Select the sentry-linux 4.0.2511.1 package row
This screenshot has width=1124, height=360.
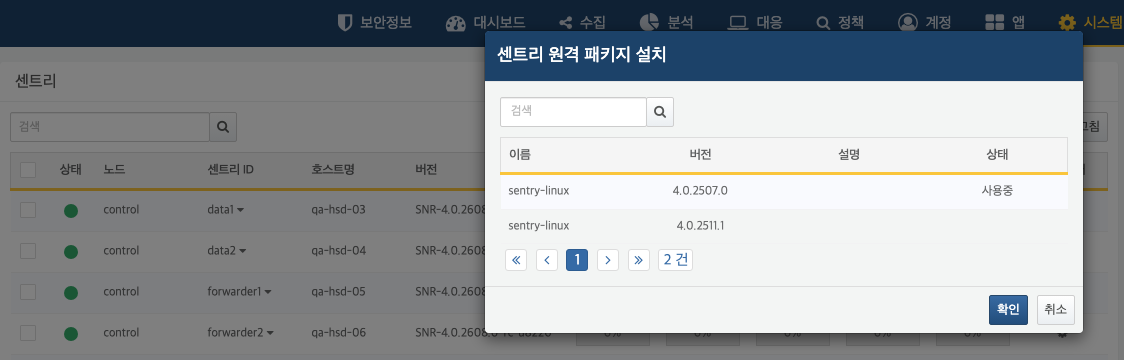point(784,225)
